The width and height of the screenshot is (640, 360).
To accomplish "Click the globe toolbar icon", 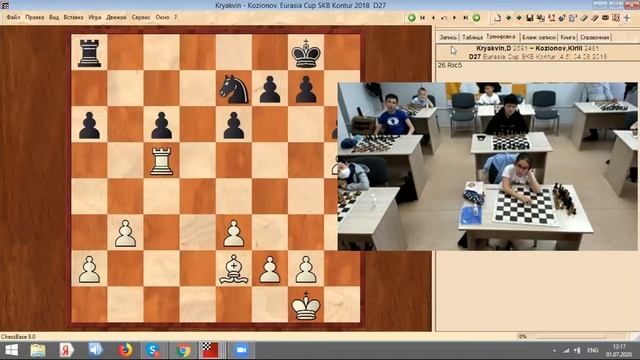I will 562,18.
